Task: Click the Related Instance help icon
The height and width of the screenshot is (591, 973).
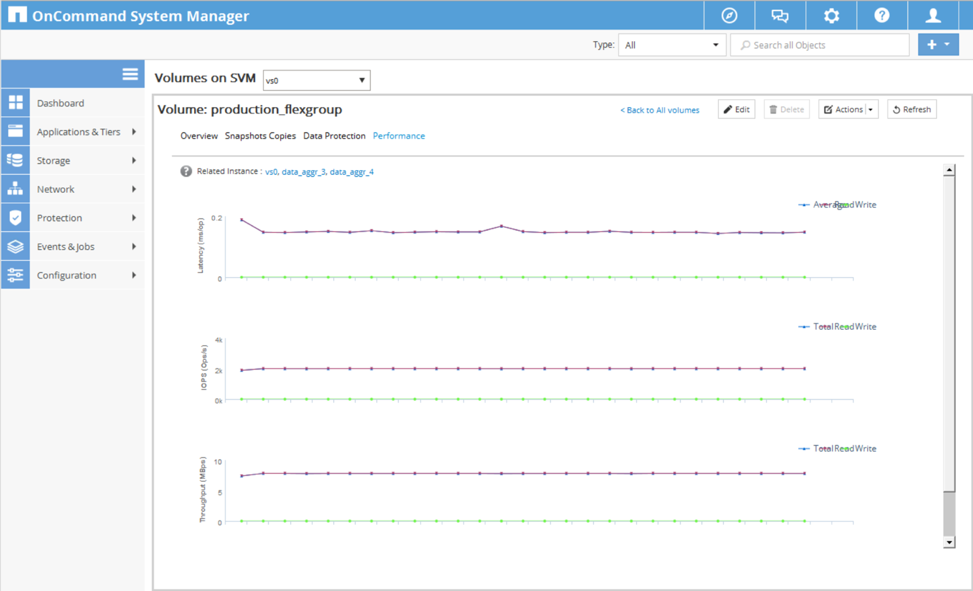Action: (x=186, y=171)
